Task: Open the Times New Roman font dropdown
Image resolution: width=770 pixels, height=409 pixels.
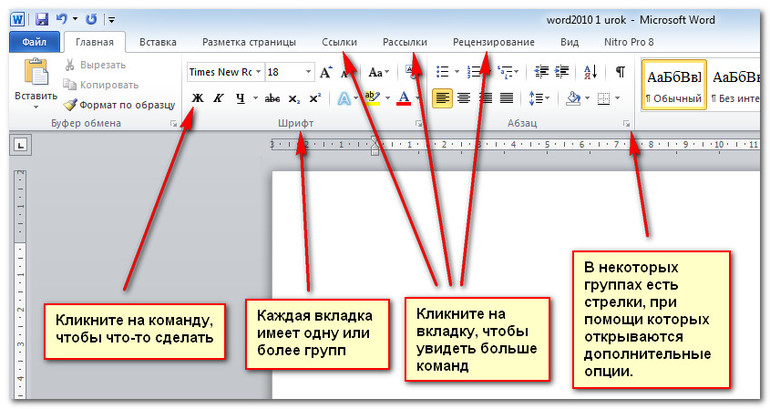Action: (x=259, y=72)
